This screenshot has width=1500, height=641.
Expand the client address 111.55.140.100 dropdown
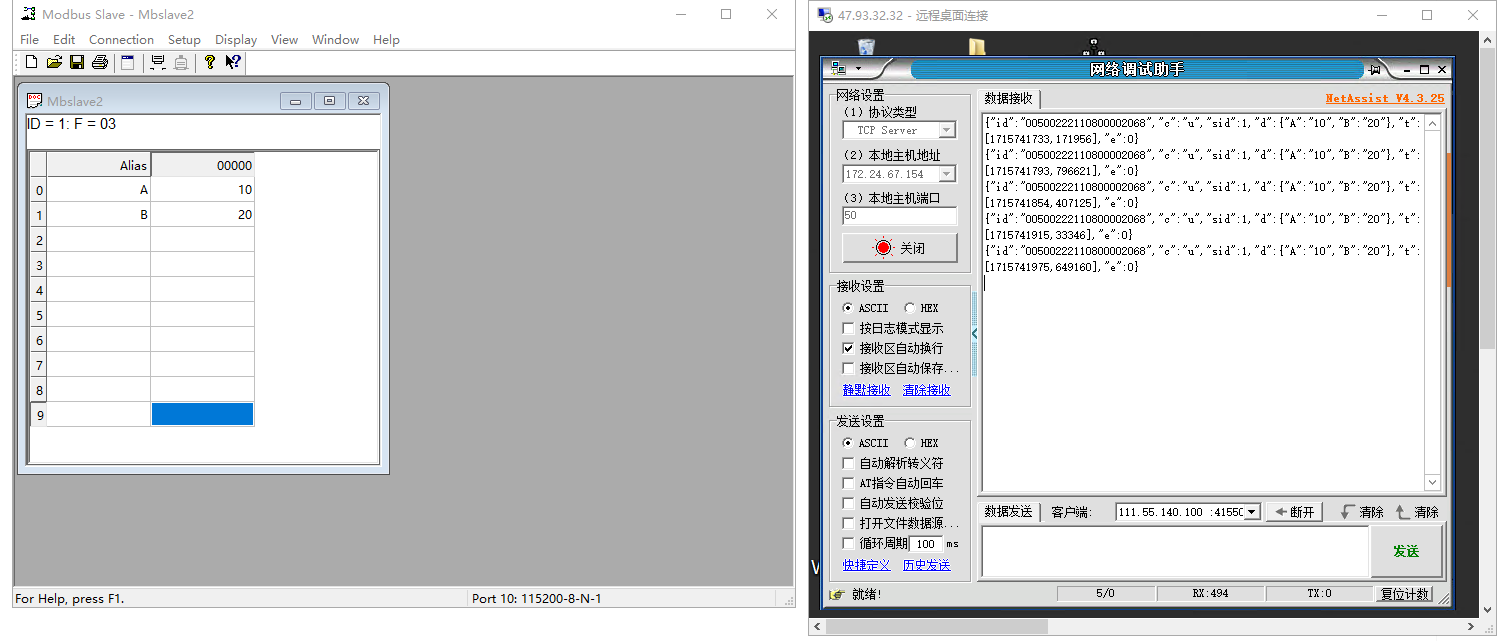tap(1251, 512)
